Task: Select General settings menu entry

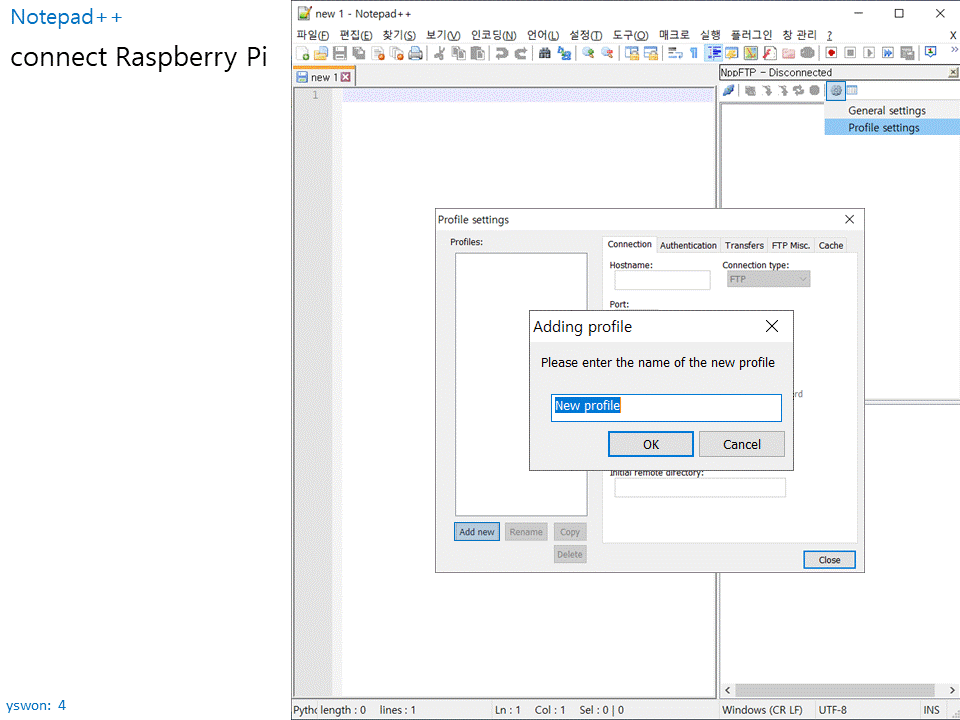Action: click(x=892, y=110)
